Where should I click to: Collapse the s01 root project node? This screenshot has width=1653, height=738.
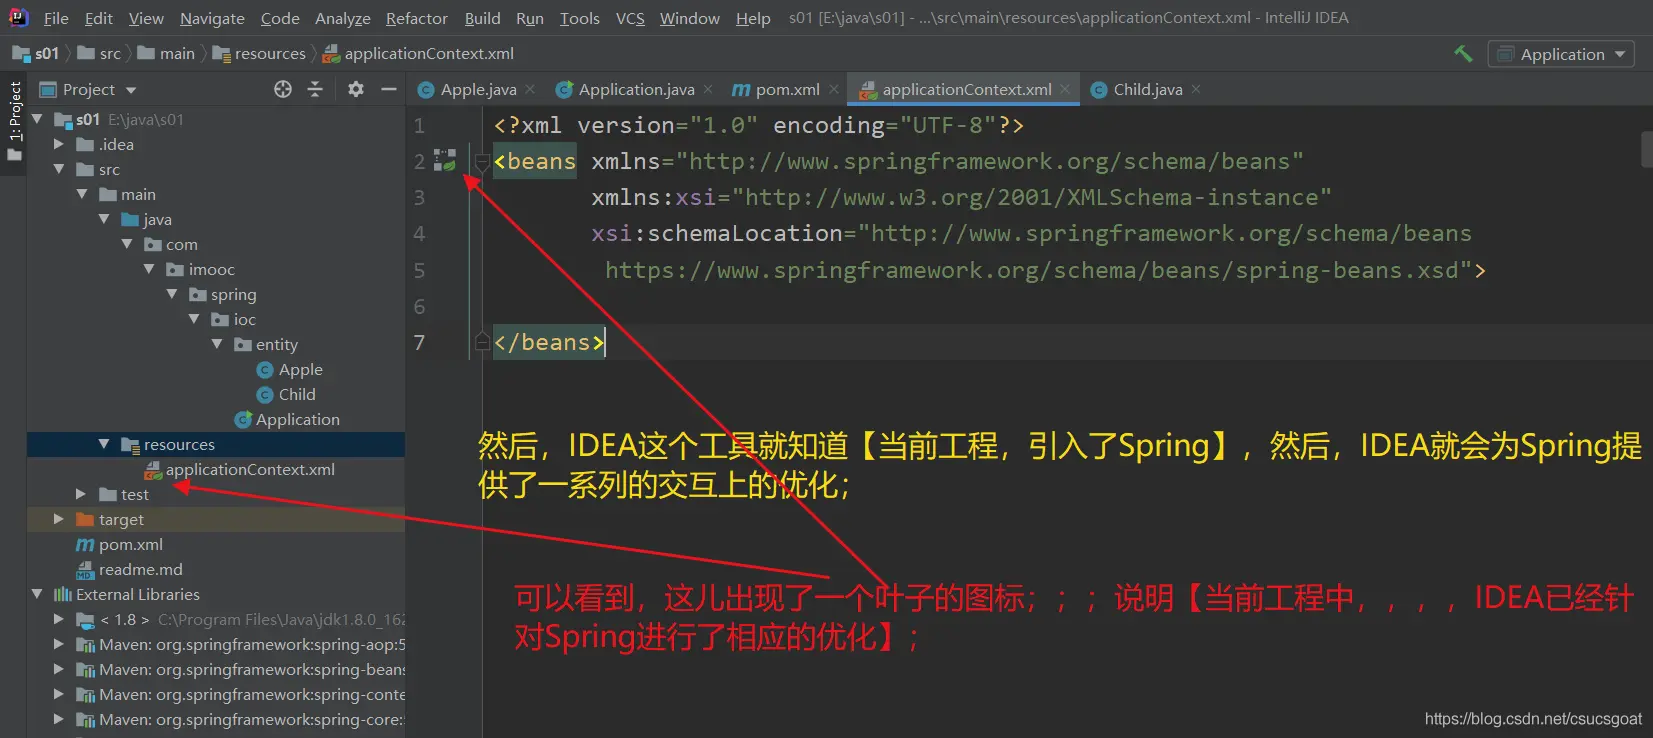click(37, 119)
